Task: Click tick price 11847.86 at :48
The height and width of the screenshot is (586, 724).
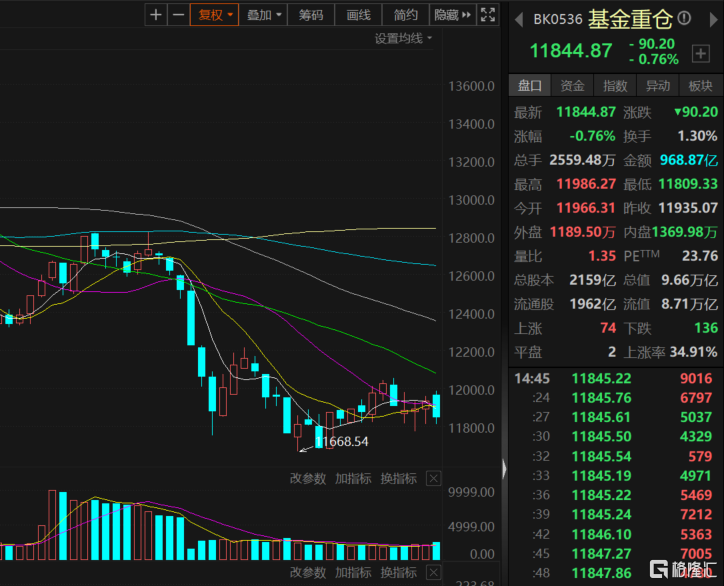Action: point(601,573)
